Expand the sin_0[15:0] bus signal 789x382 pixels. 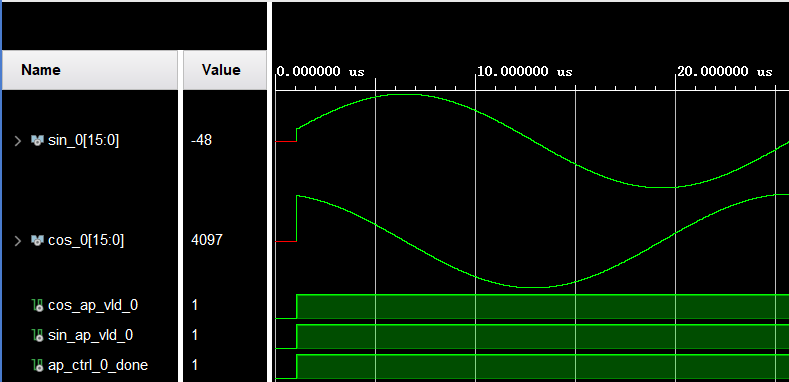pyautogui.click(x=18, y=141)
